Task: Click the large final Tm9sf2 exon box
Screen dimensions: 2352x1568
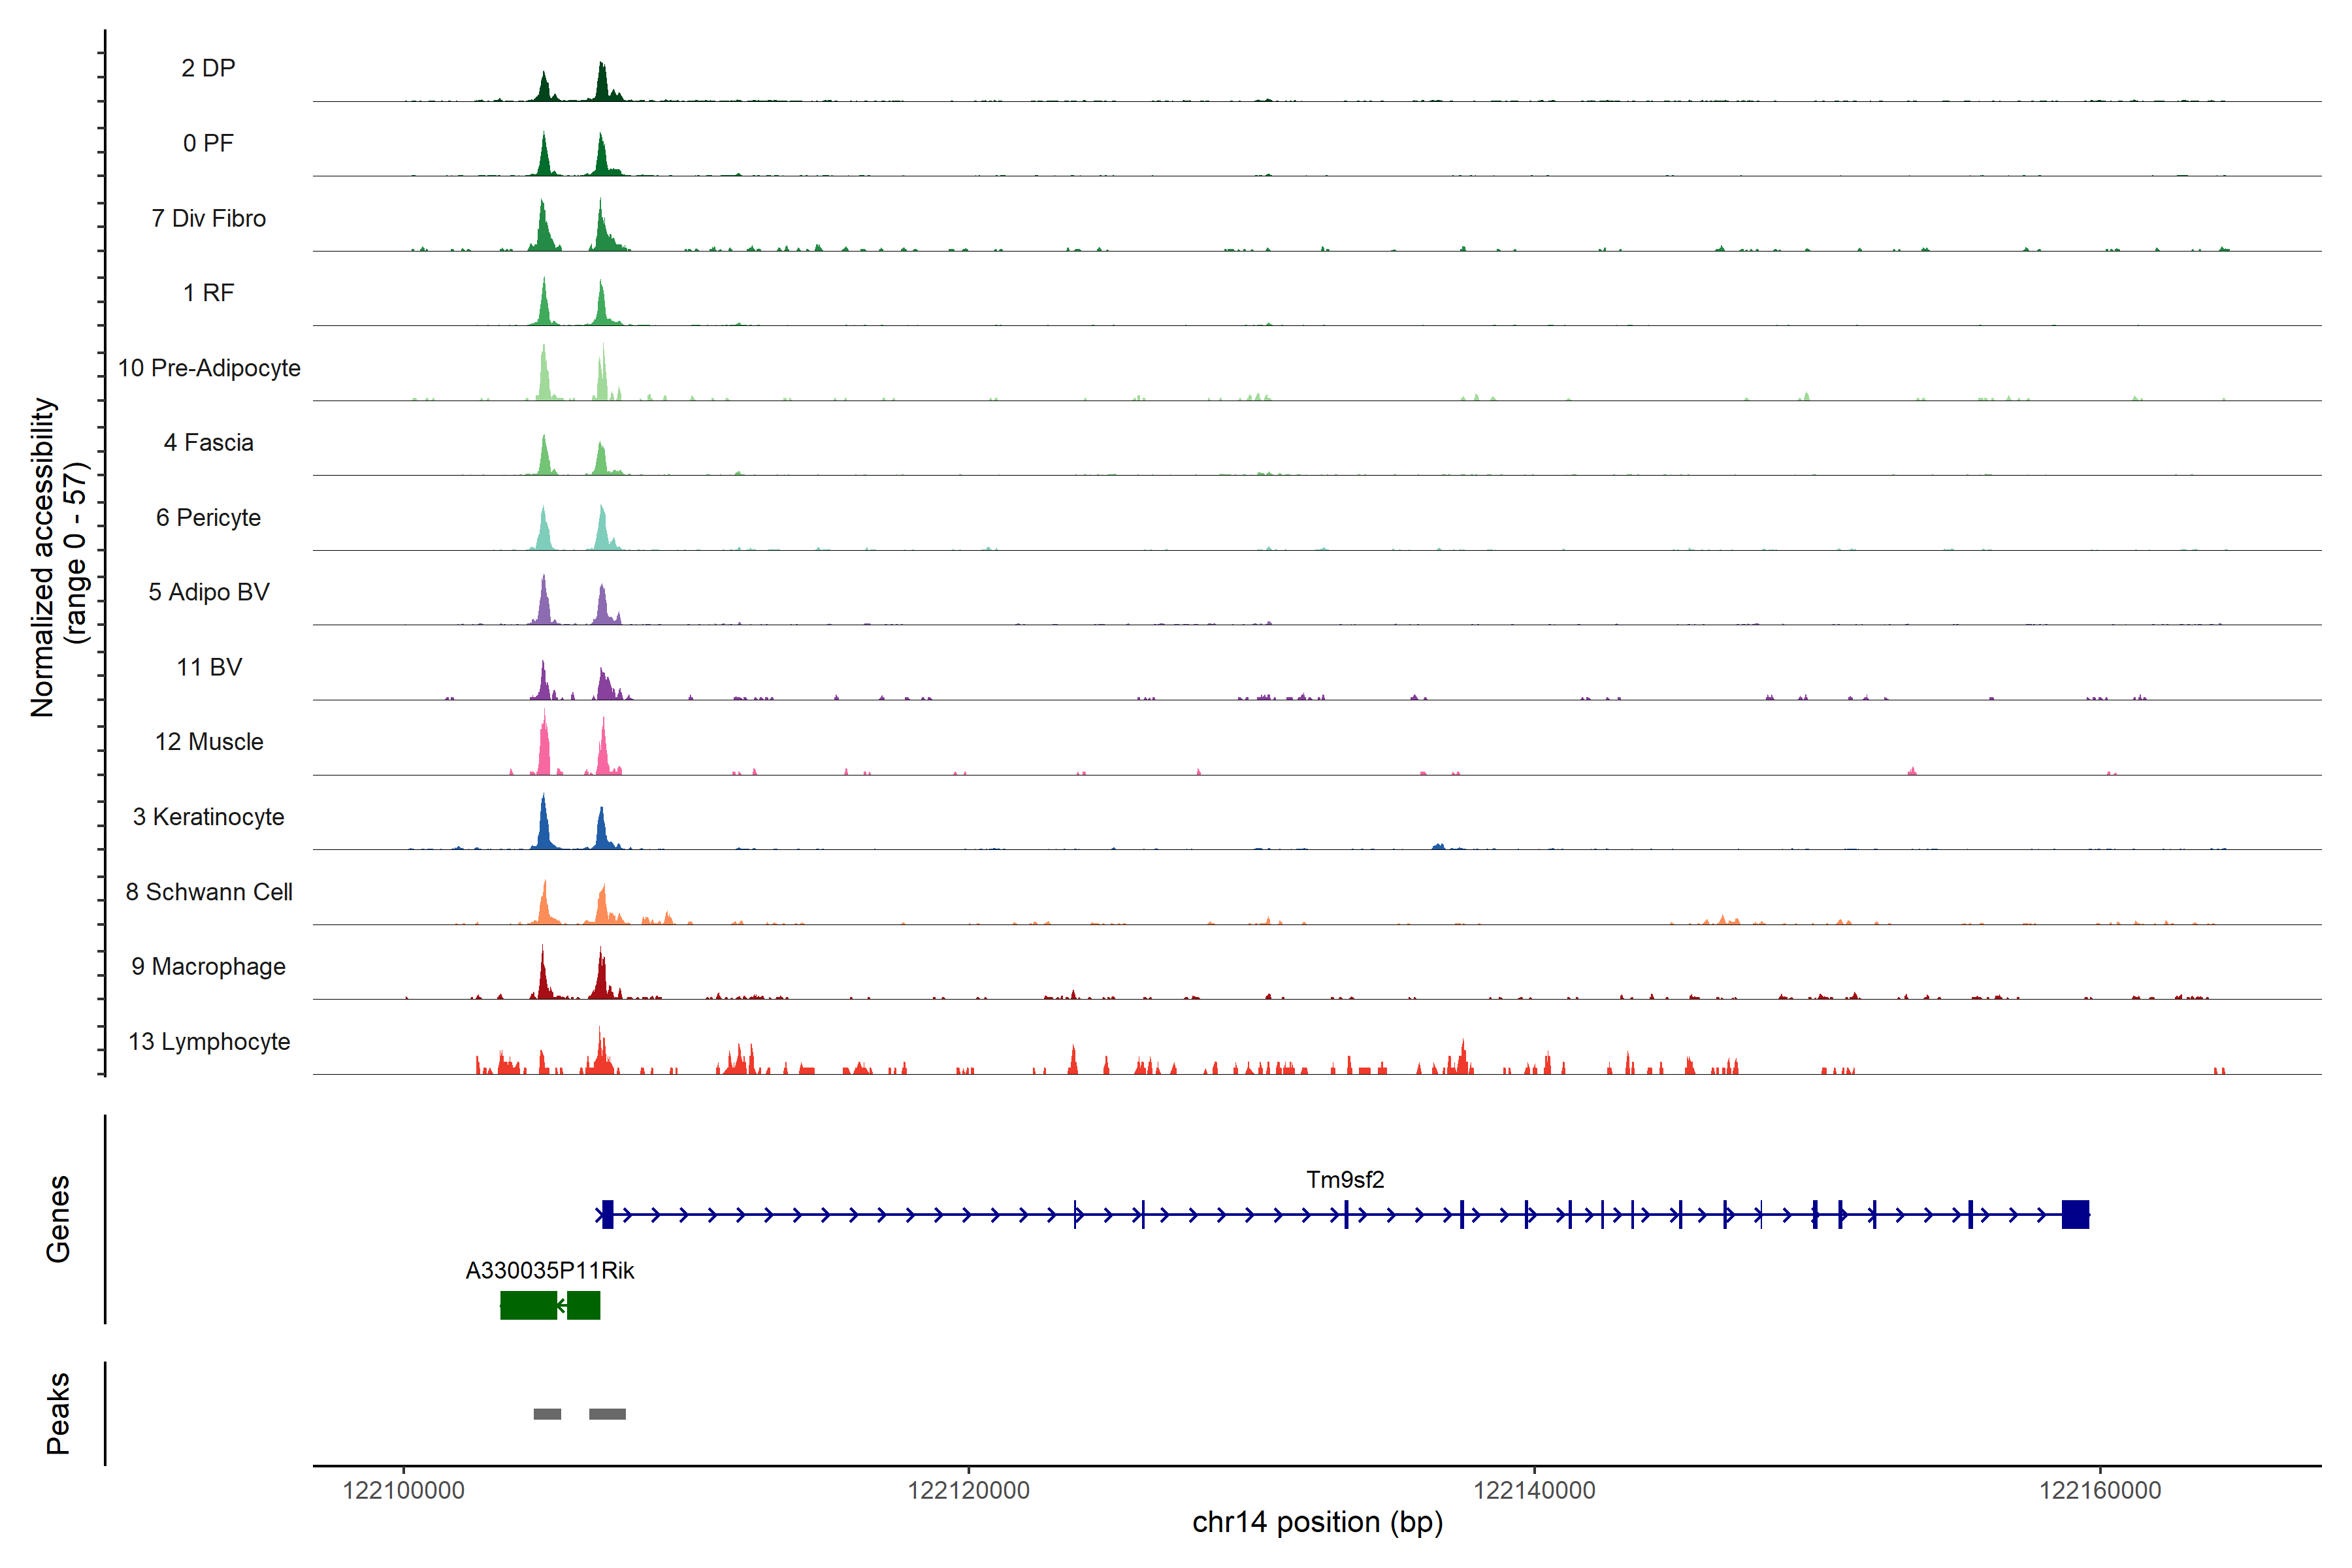Action: click(x=2075, y=1214)
